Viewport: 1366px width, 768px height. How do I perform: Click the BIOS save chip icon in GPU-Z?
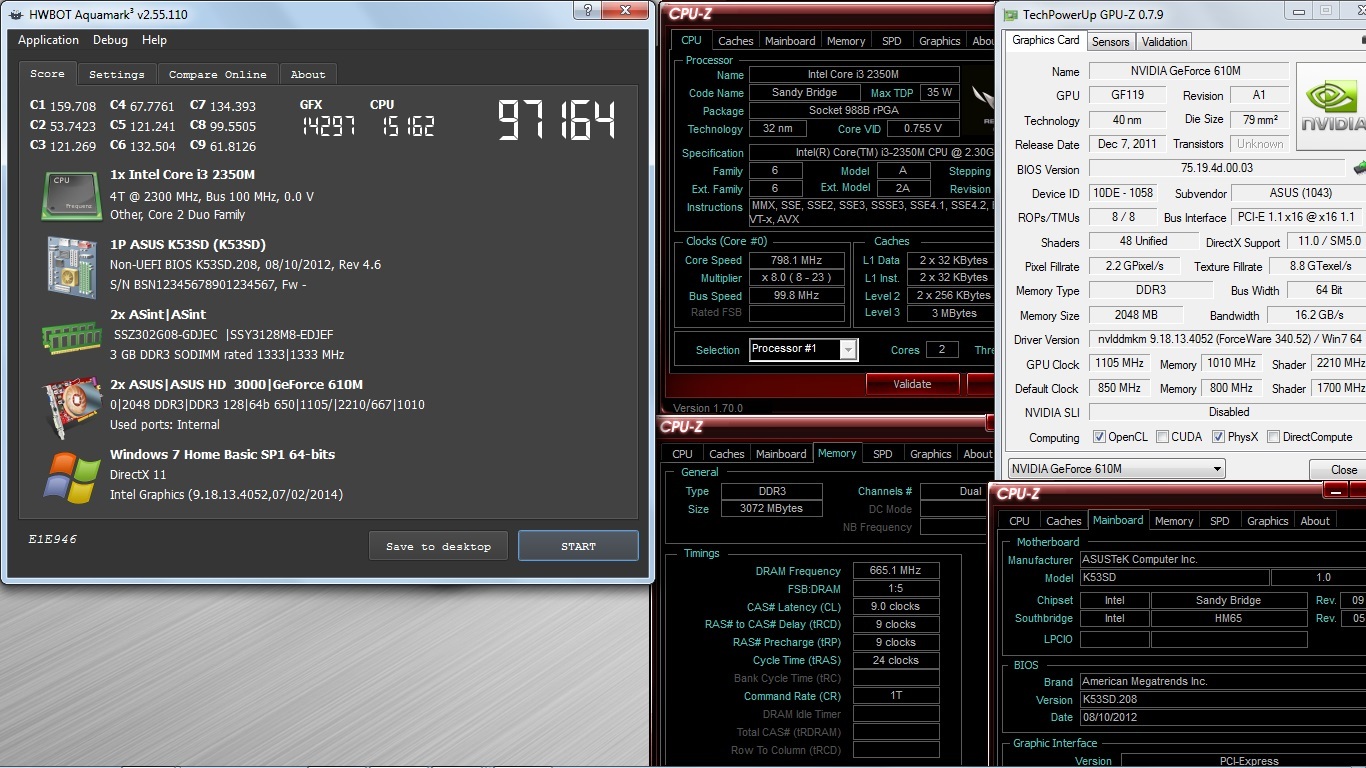(x=1359, y=168)
